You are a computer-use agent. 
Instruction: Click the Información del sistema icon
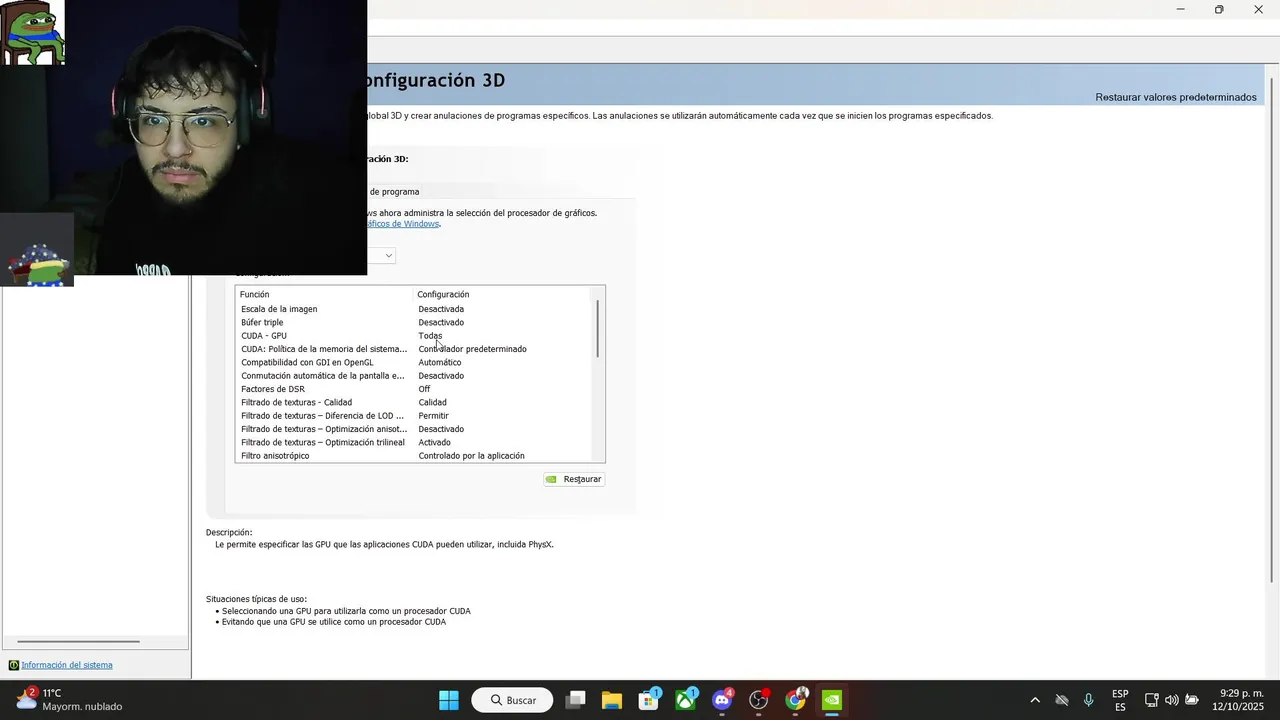pos(13,665)
